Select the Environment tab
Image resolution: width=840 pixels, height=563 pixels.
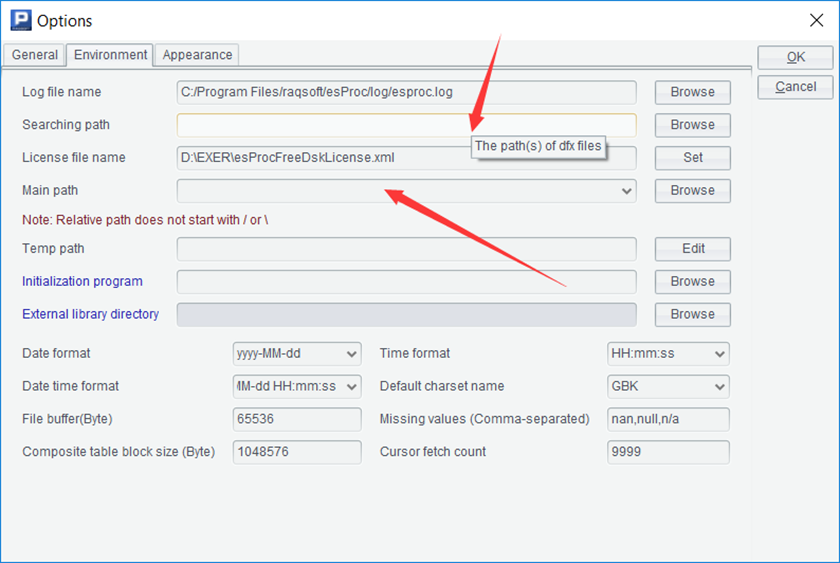pos(111,55)
